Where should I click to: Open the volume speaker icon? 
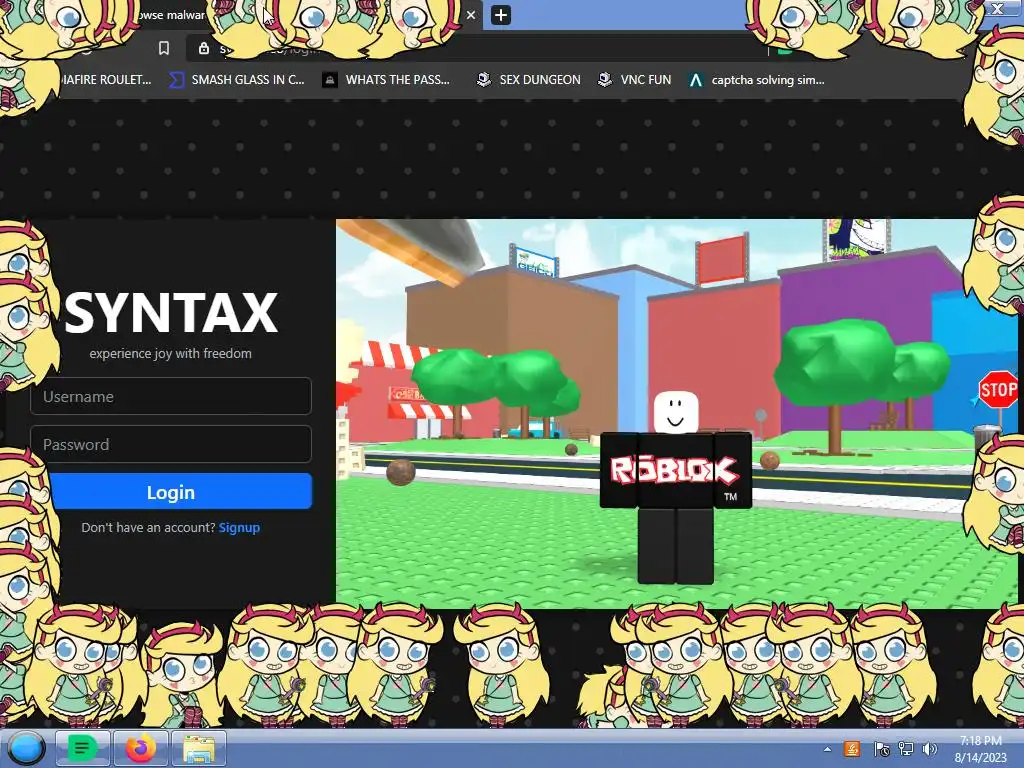[930, 749]
